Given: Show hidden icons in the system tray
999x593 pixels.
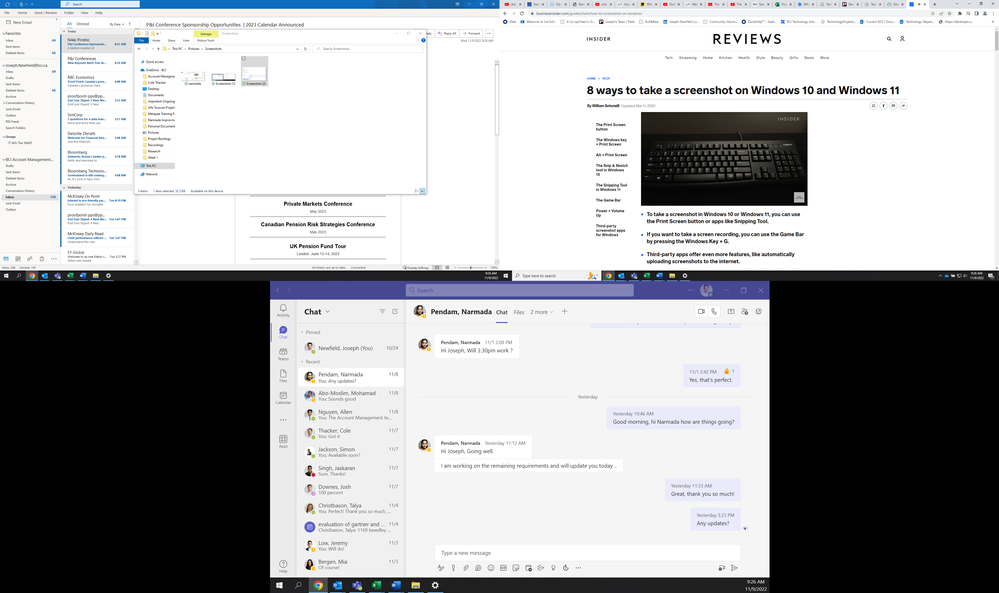Looking at the screenshot, I should [940, 274].
